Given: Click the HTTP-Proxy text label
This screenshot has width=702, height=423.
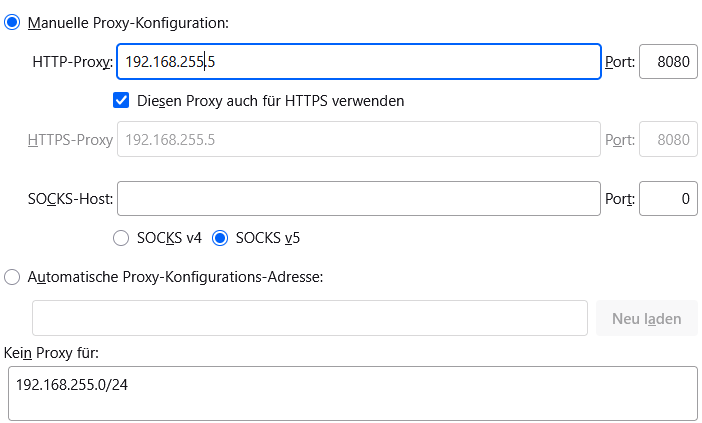Looking at the screenshot, I should (x=72, y=62).
